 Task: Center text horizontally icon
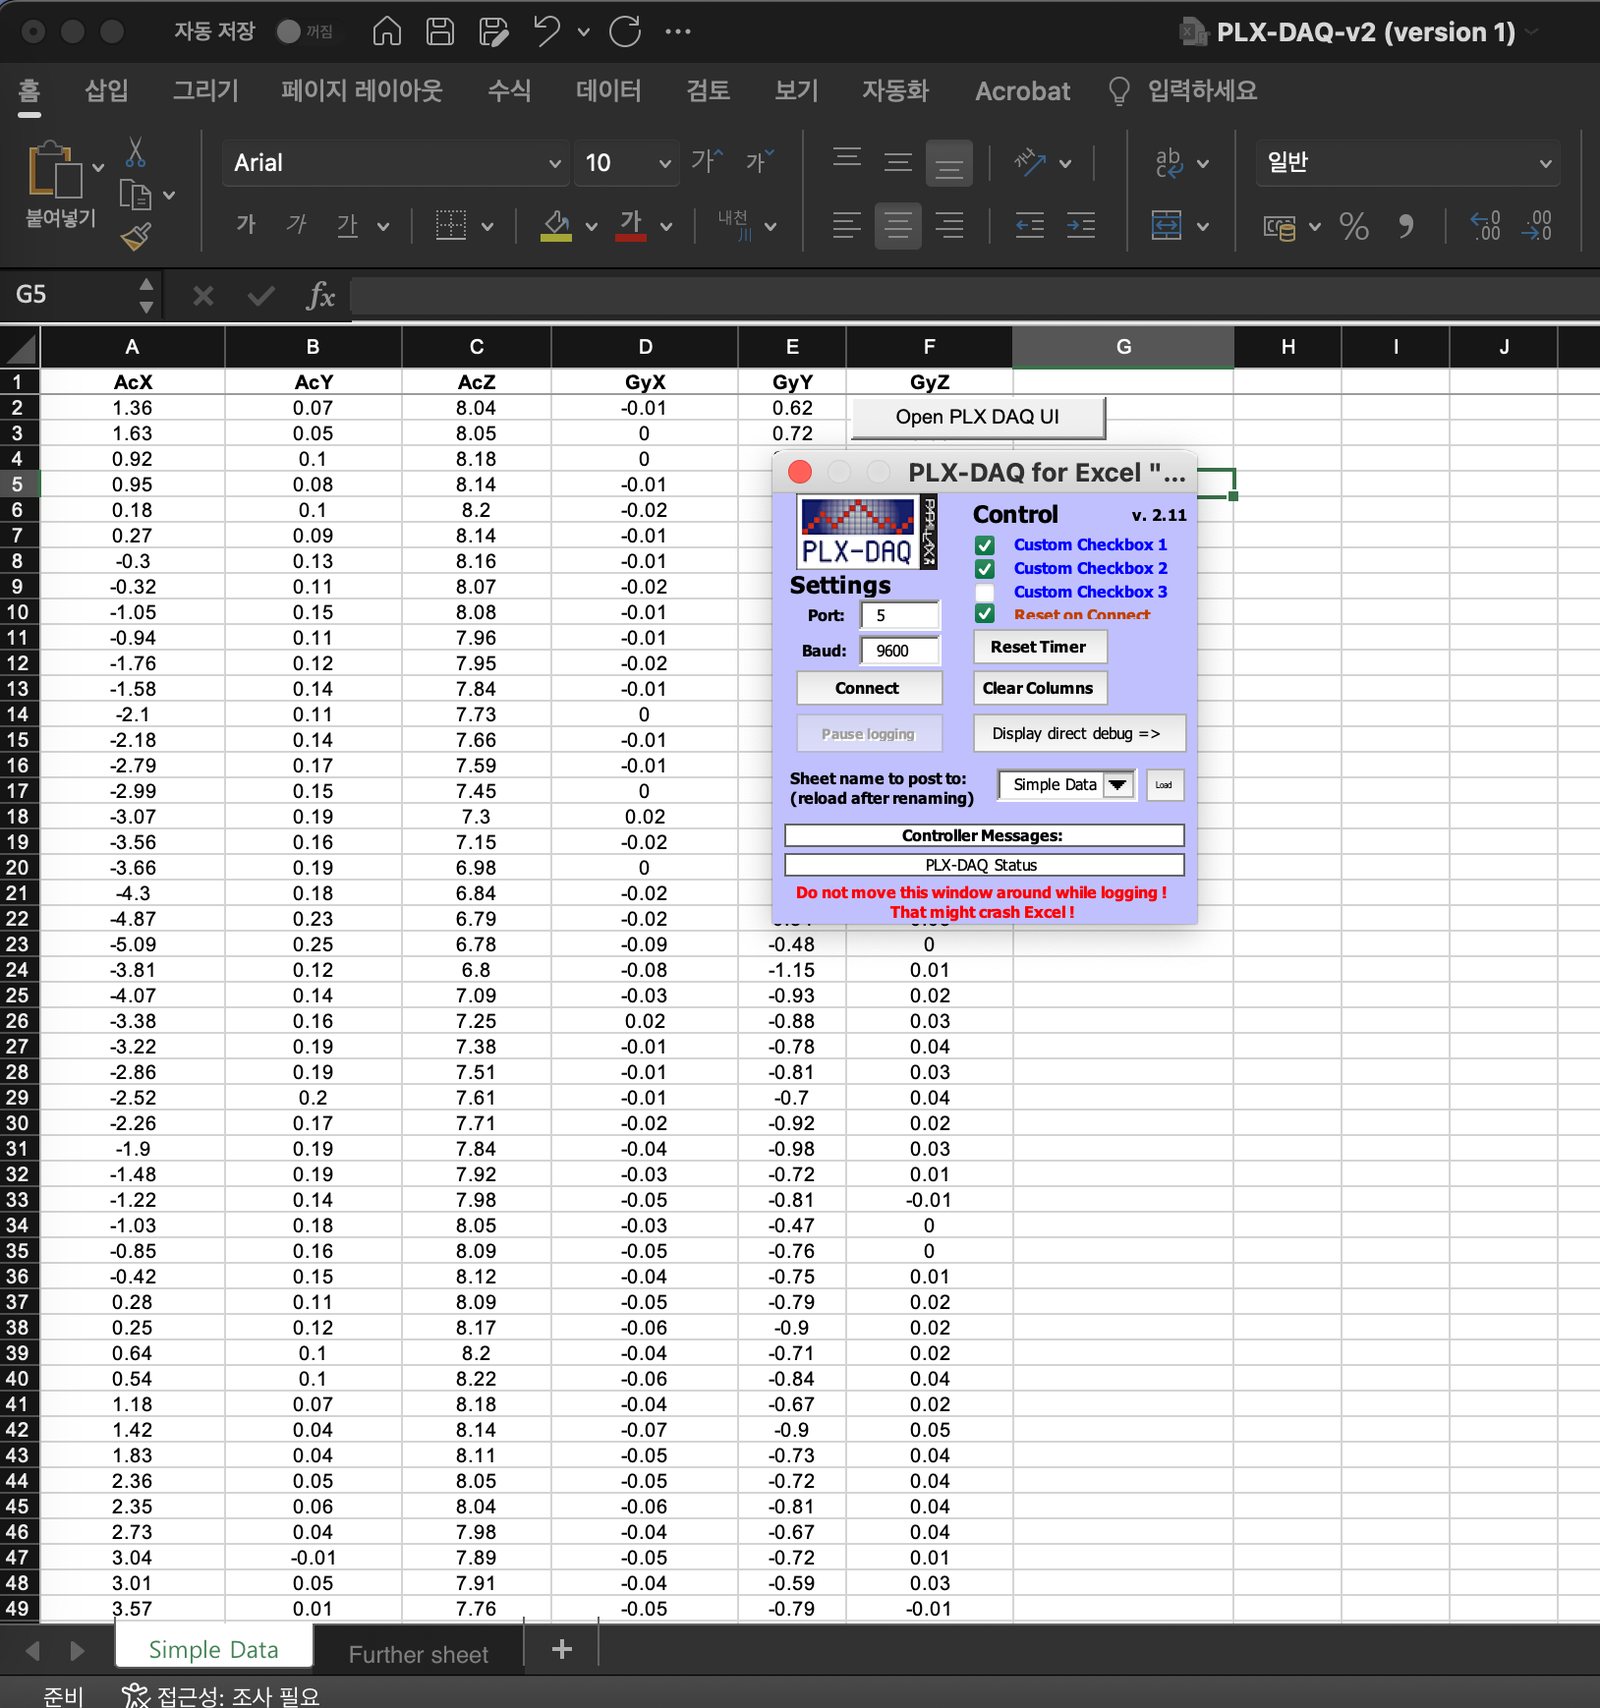click(x=898, y=225)
